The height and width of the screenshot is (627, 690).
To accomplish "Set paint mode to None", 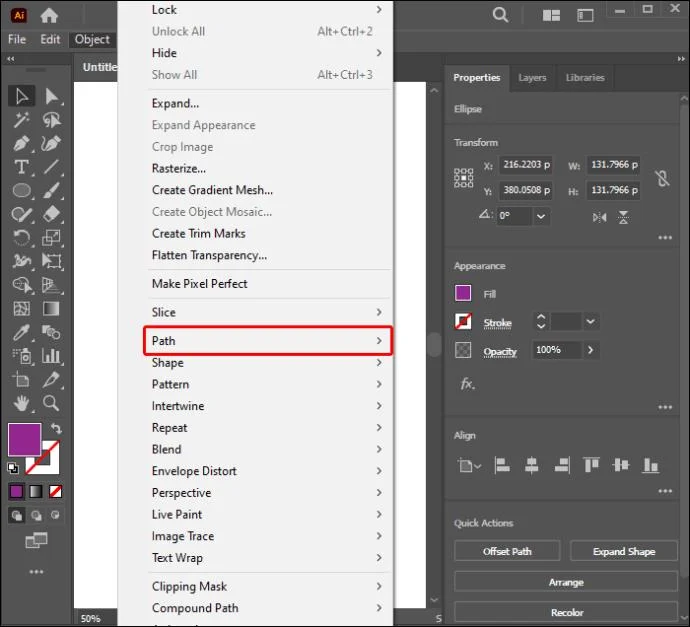I will [55, 491].
